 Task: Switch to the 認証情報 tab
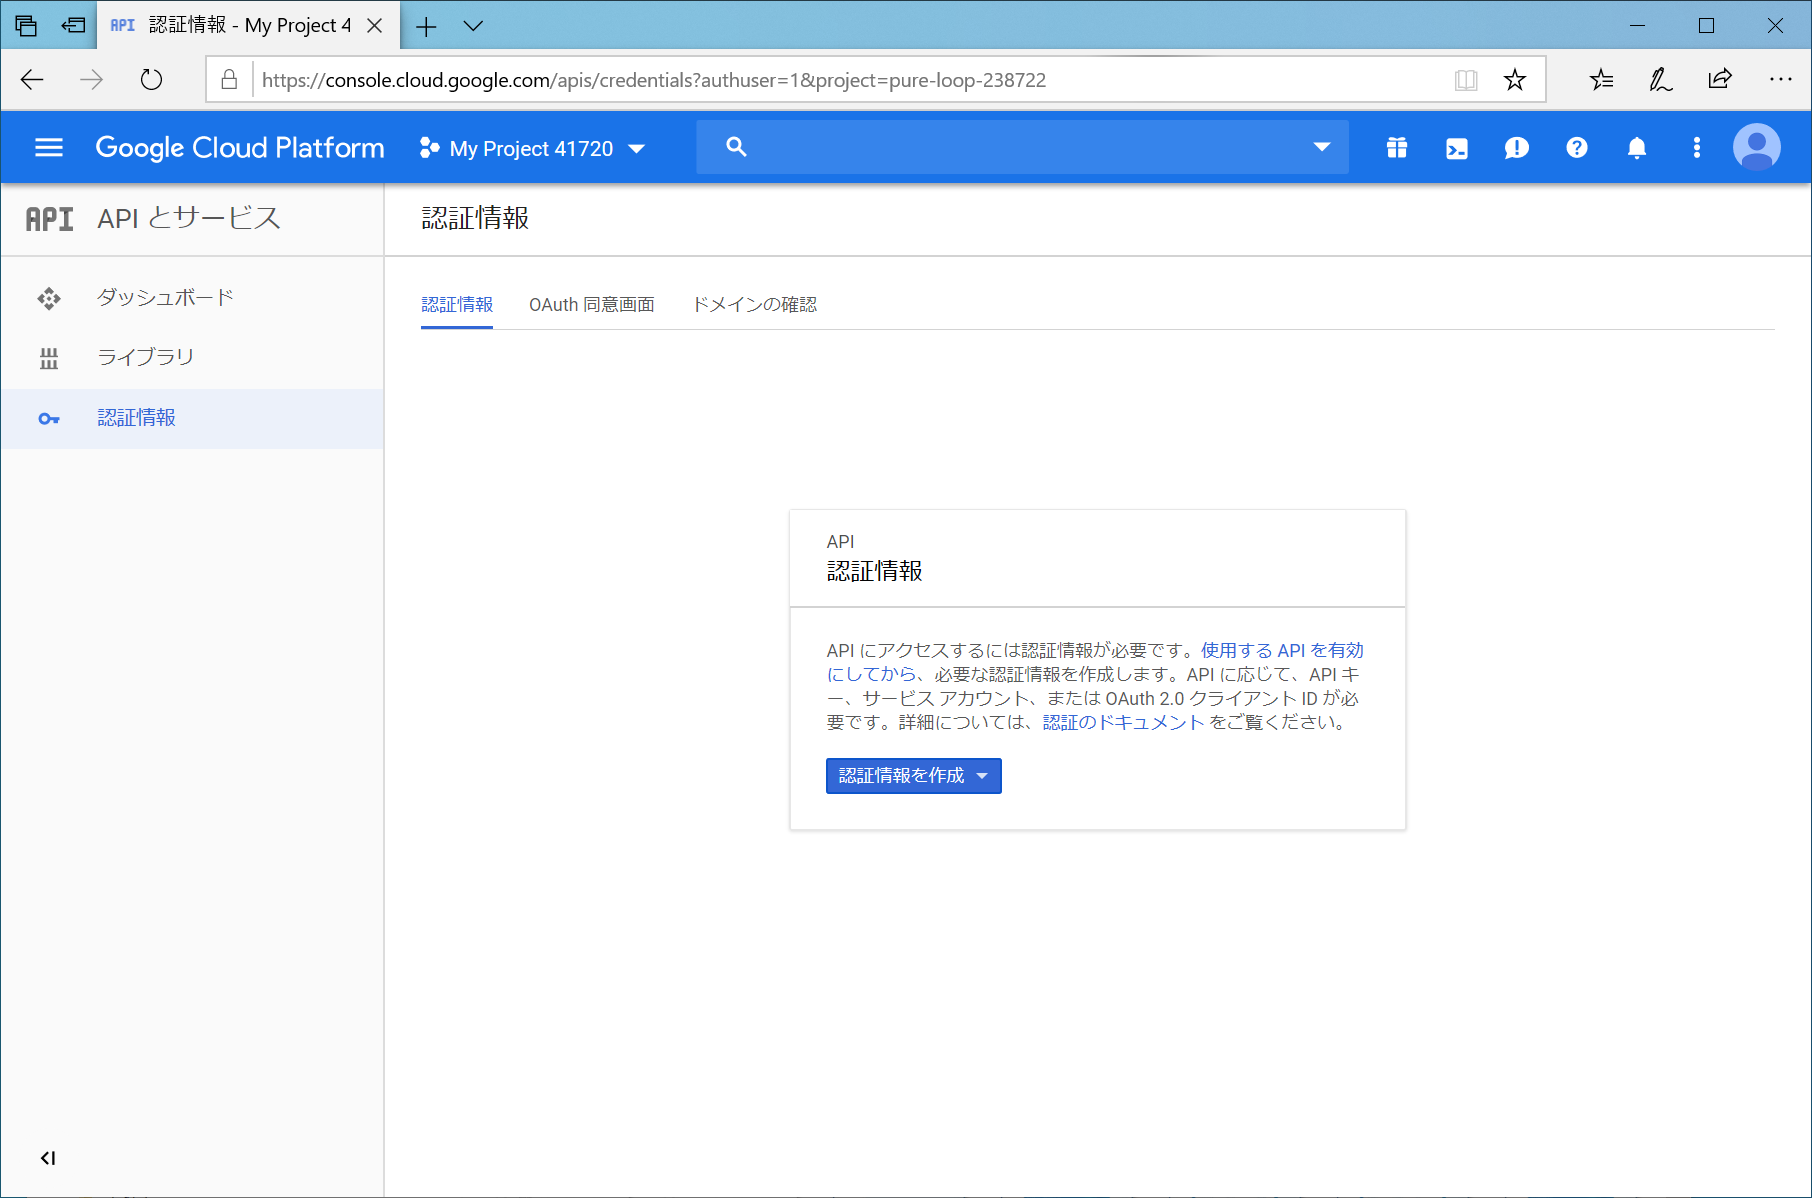click(457, 305)
